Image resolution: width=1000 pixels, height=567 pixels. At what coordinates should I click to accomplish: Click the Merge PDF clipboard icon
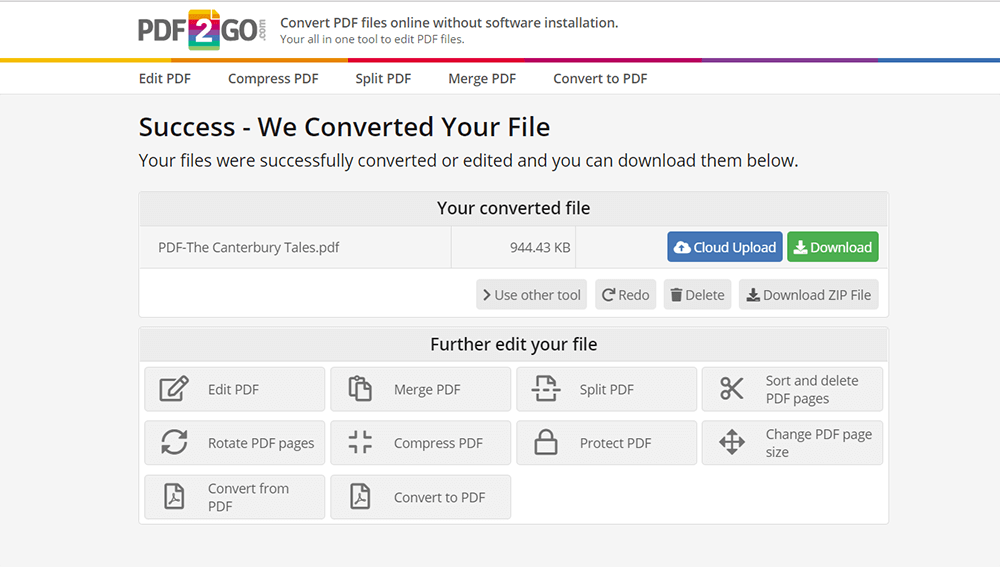(360, 389)
